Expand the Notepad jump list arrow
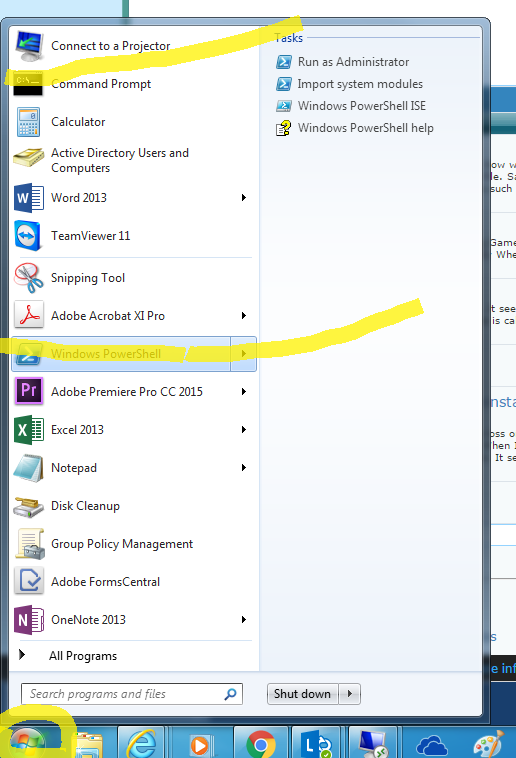This screenshot has height=758, width=516. [x=244, y=467]
